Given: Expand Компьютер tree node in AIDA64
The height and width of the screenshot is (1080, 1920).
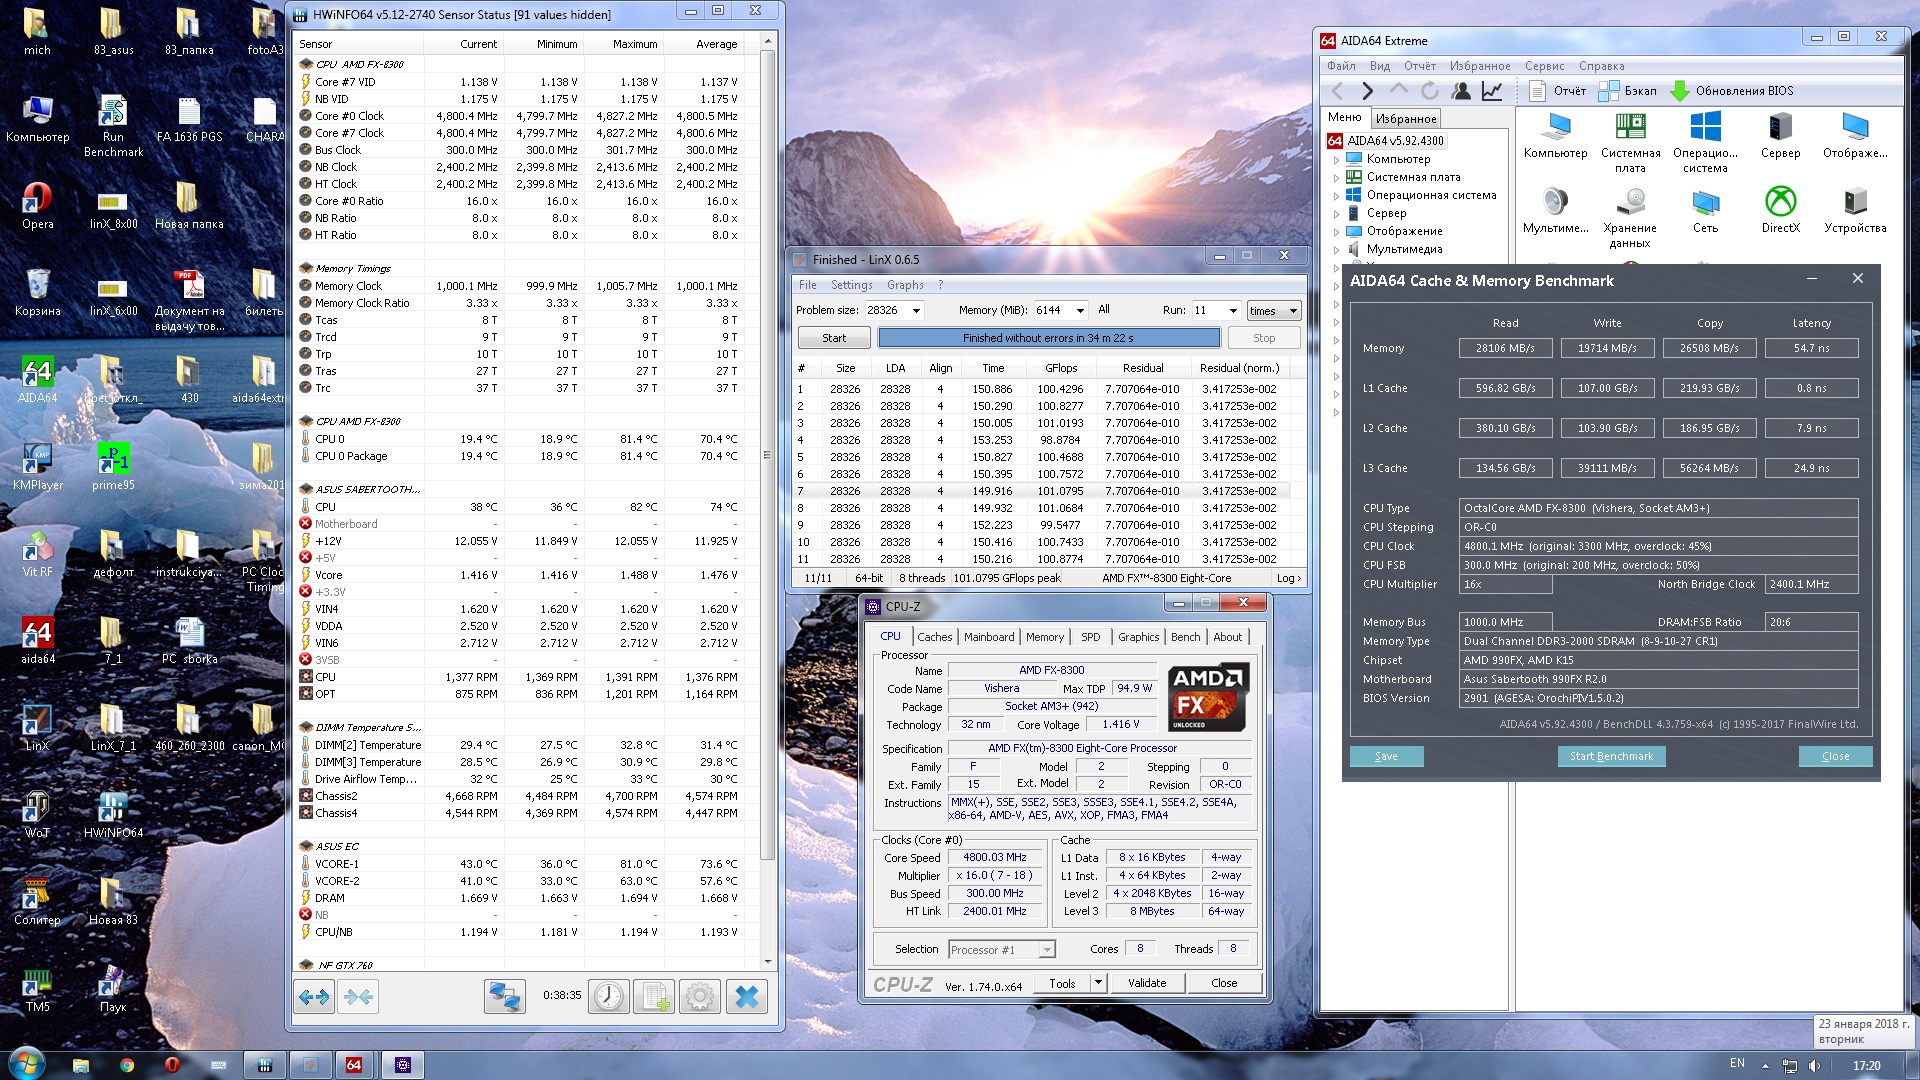Looking at the screenshot, I should [1336, 160].
